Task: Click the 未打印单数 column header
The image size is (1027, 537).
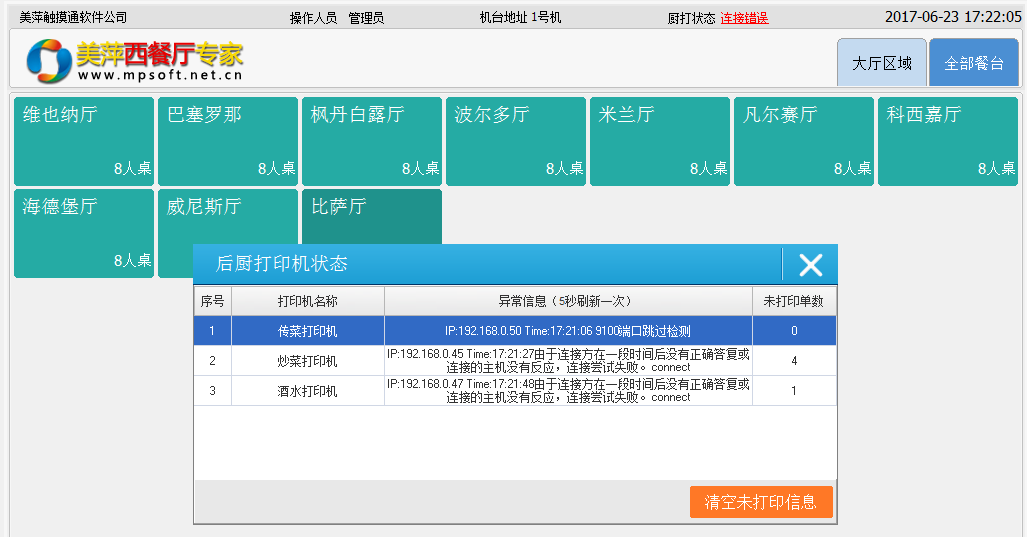Action: (794, 301)
